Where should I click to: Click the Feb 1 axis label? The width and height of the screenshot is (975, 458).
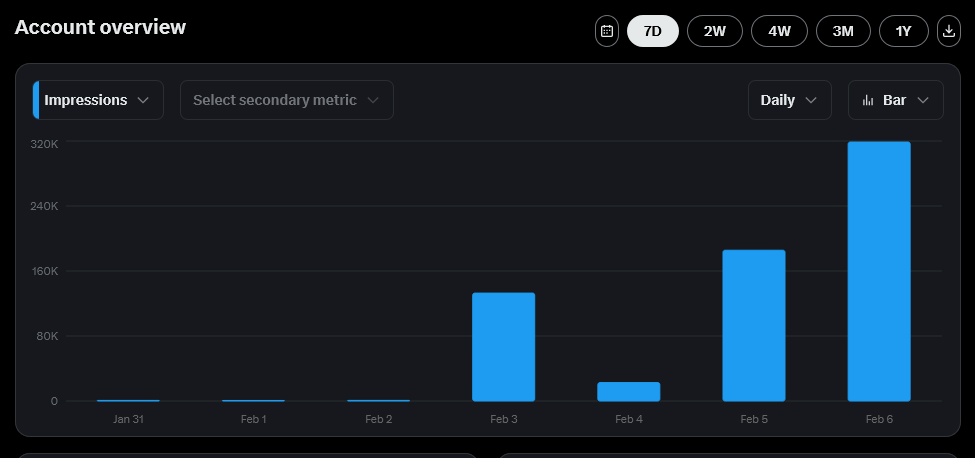tap(254, 419)
